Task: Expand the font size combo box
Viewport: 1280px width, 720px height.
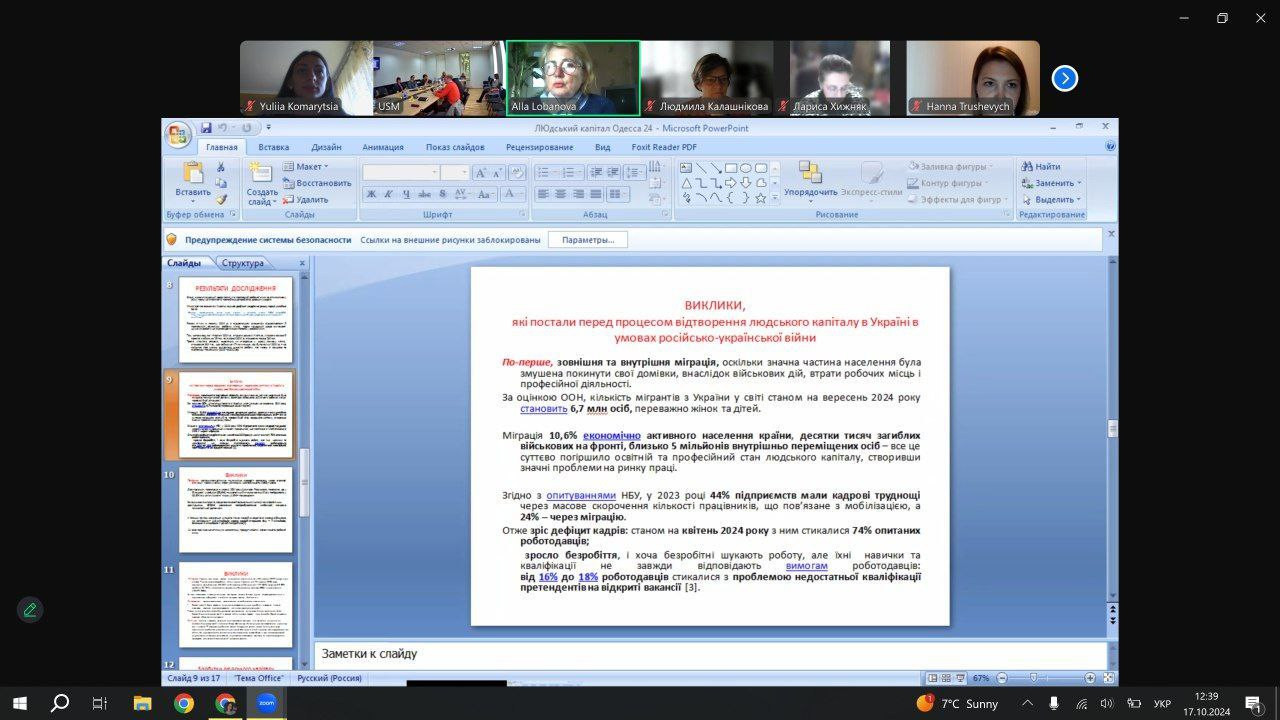Action: (x=464, y=172)
